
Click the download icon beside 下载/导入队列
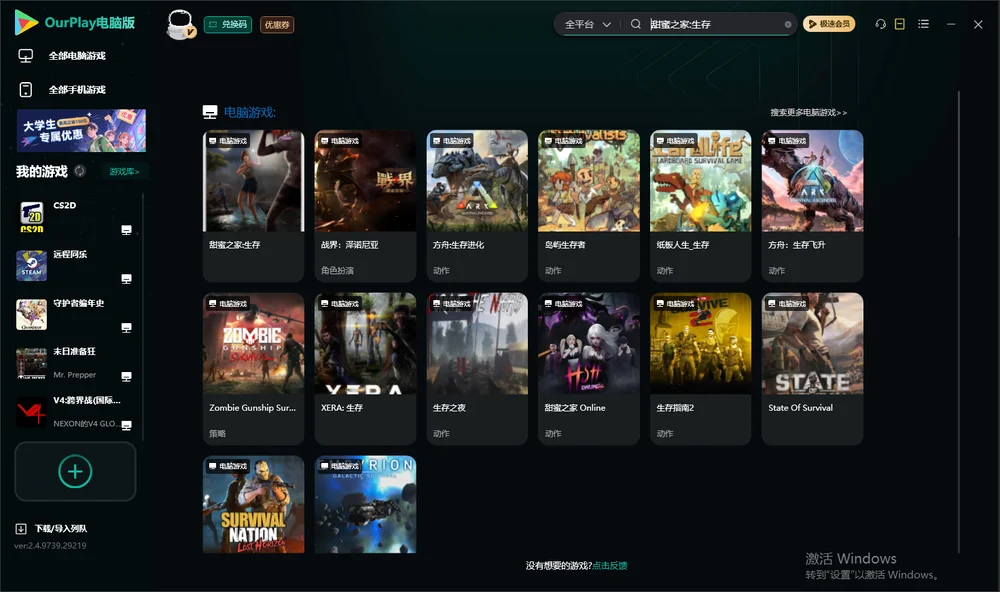21,529
